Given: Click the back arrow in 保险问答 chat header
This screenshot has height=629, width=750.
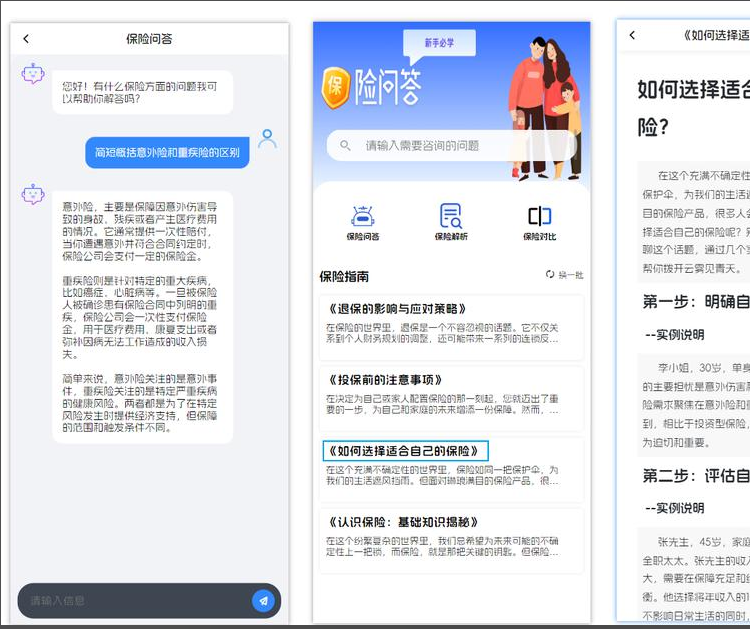Looking at the screenshot, I should (x=26, y=39).
